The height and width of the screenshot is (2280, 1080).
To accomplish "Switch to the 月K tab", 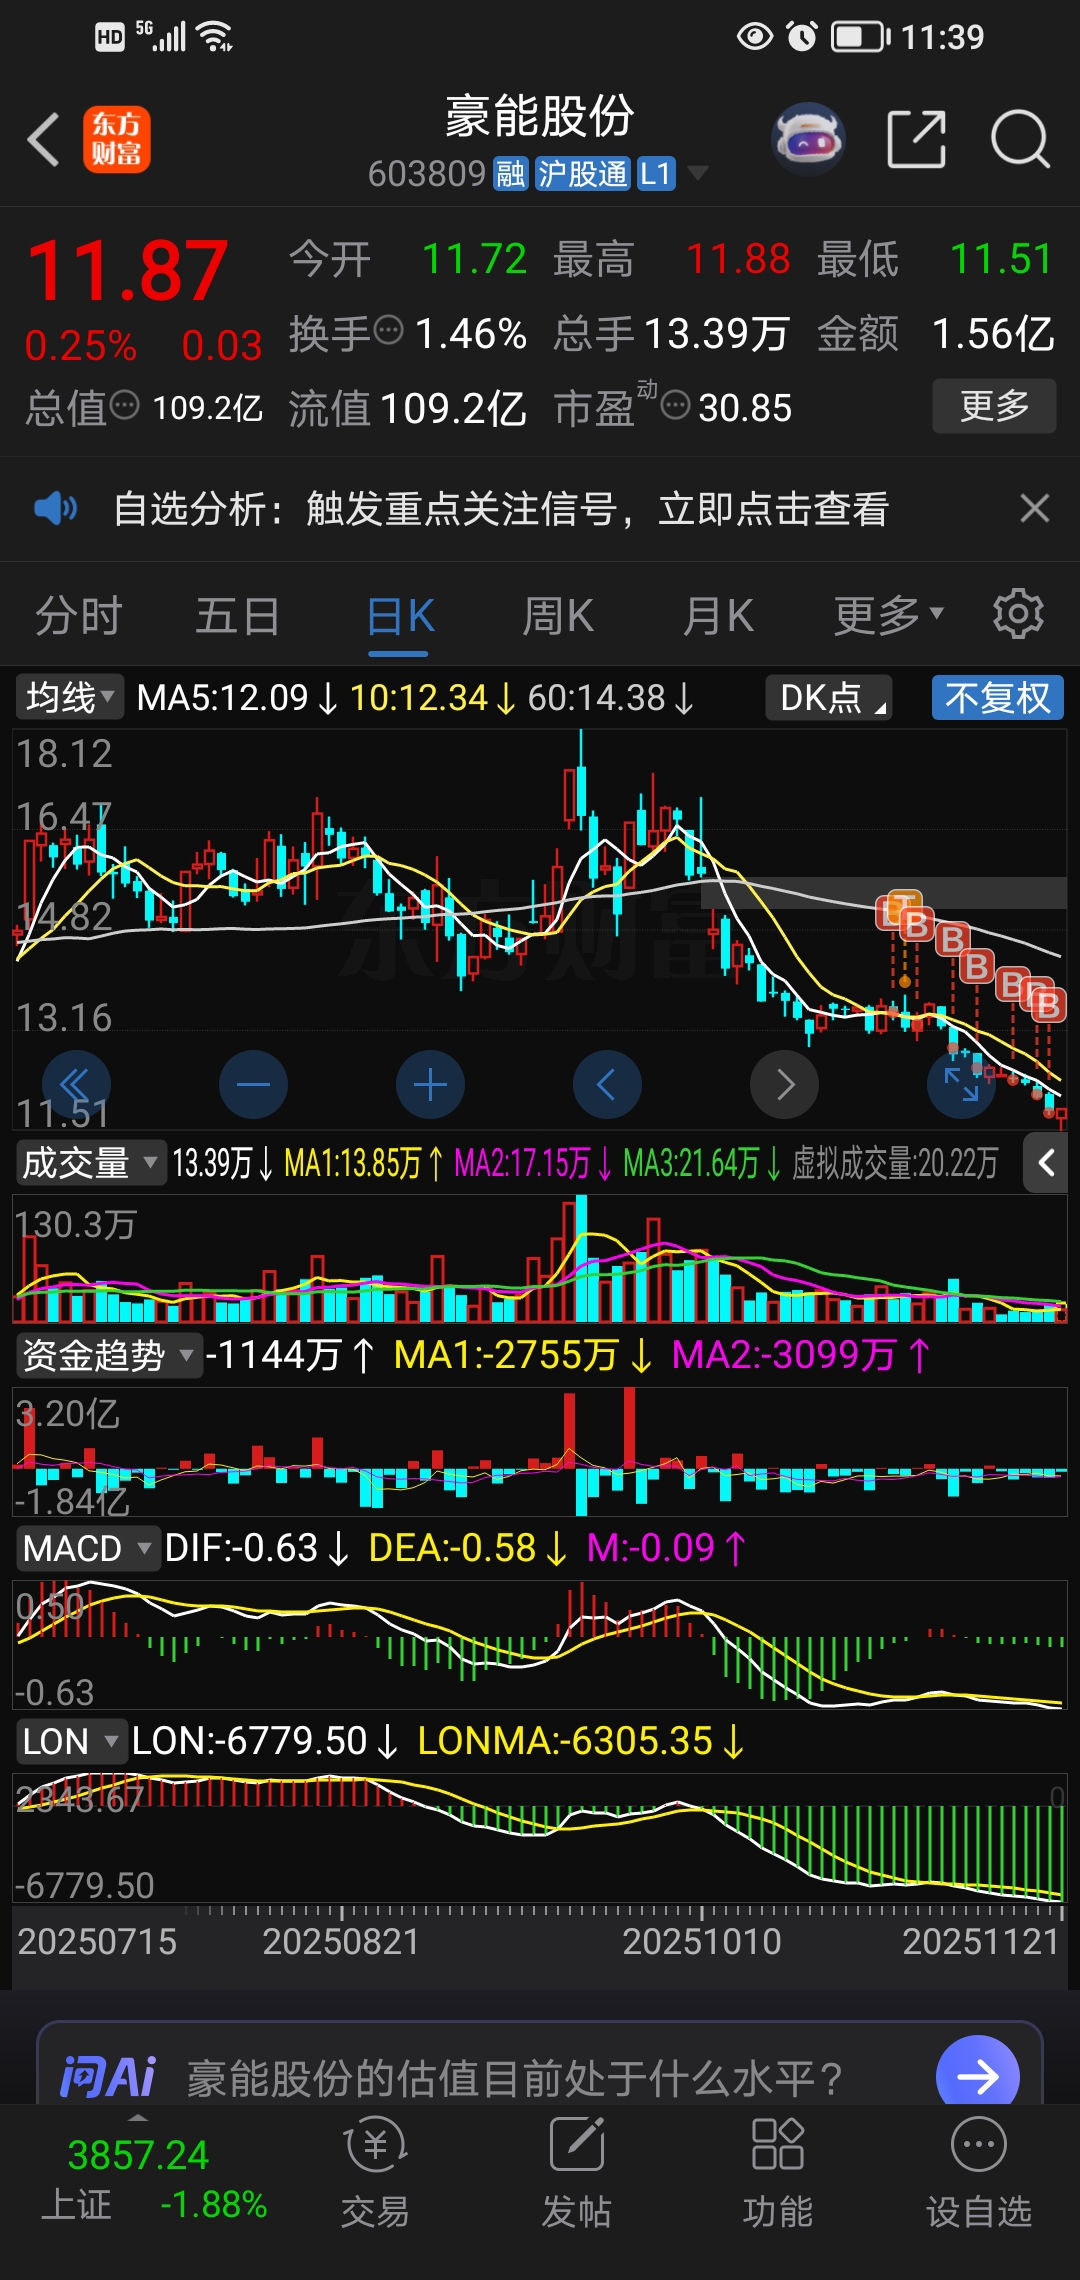I will click(718, 615).
